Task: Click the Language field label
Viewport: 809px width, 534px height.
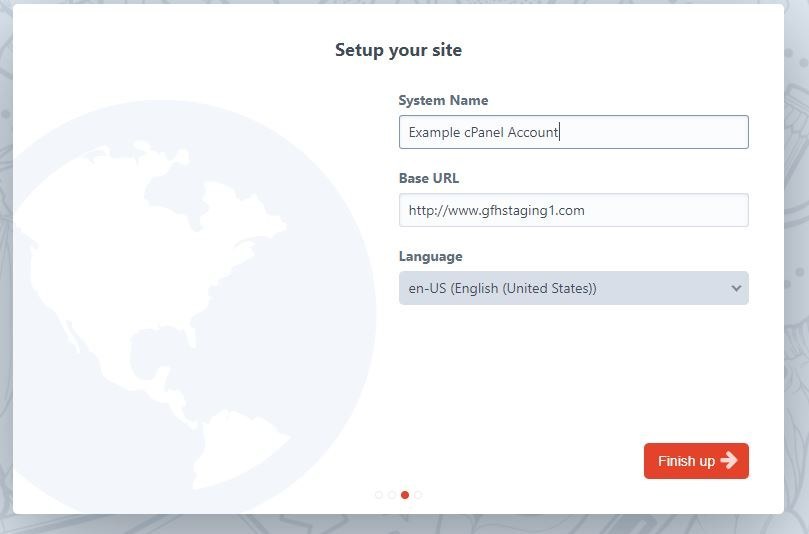Action: point(431,256)
